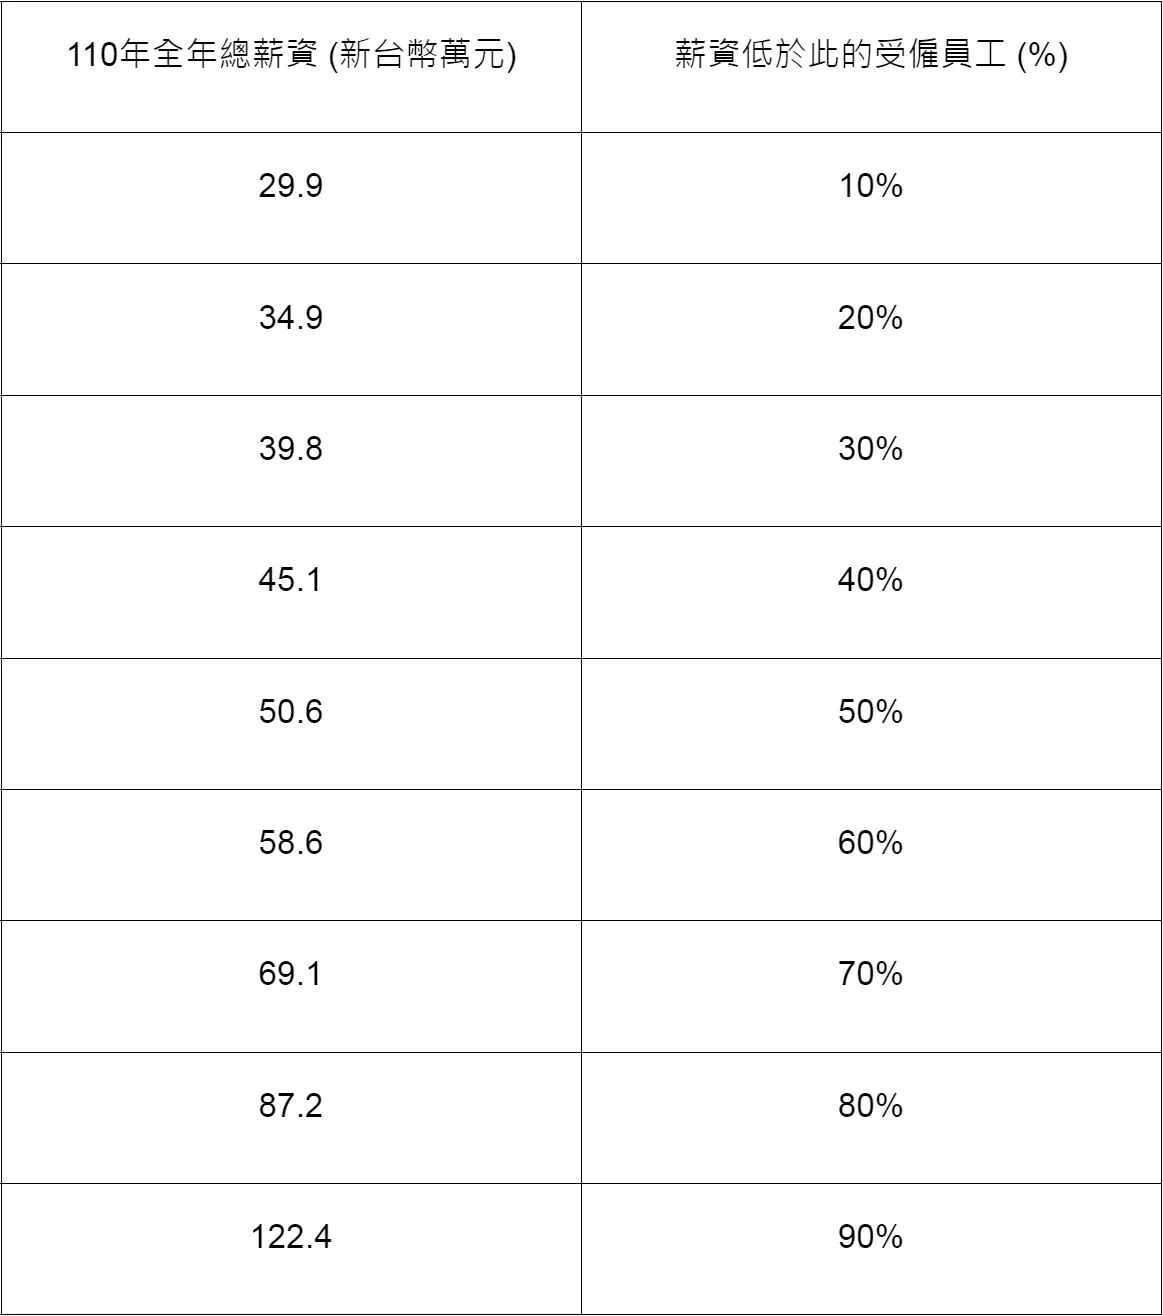The width and height of the screenshot is (1163, 1316).
Task: Select the 60% percentage cell
Action: click(871, 855)
